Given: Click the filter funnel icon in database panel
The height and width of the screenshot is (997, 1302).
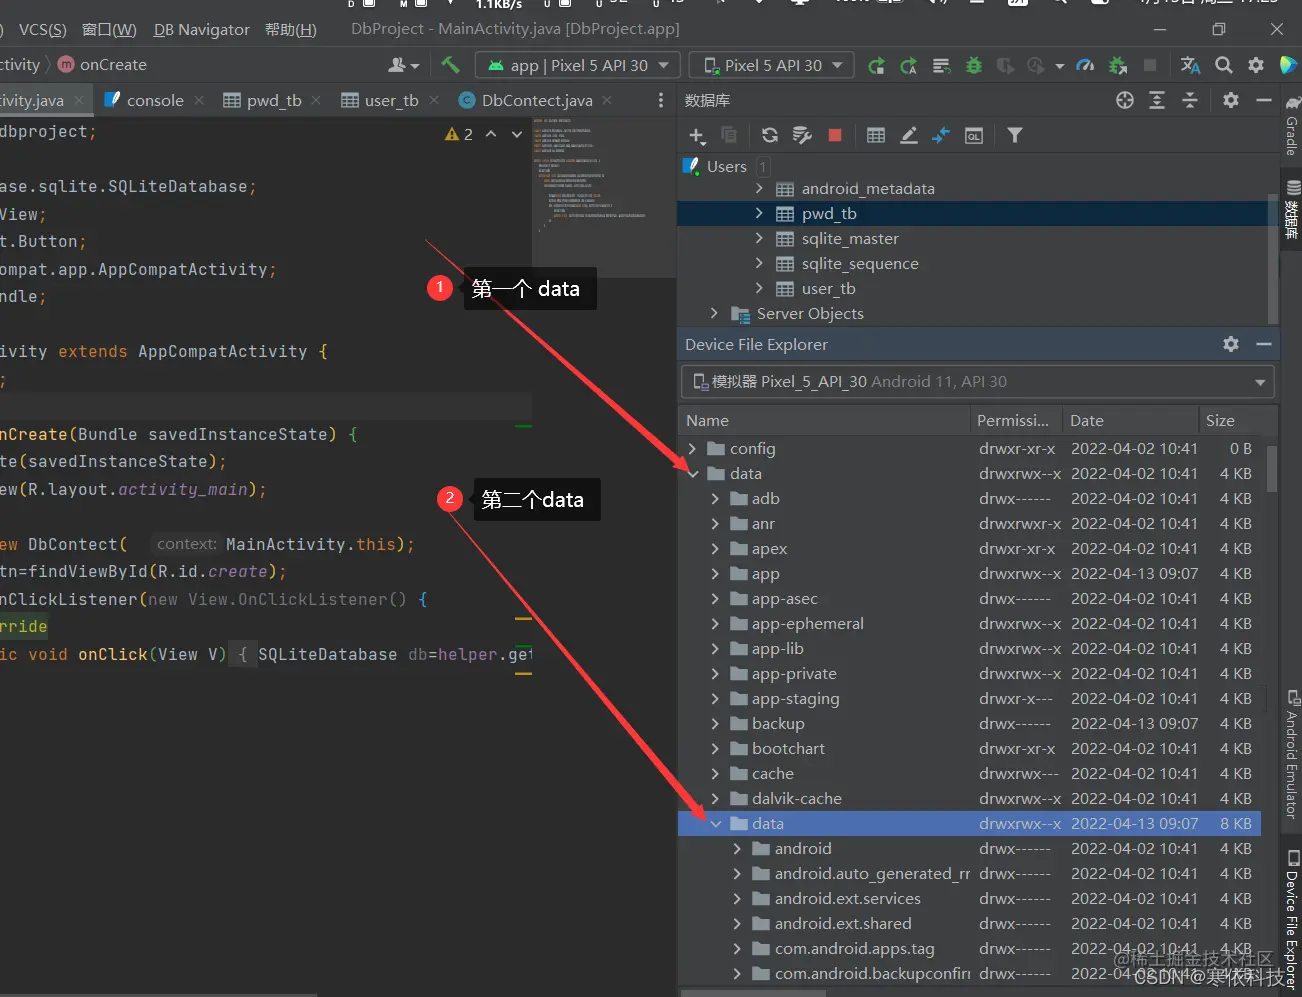Looking at the screenshot, I should pyautogui.click(x=1015, y=135).
